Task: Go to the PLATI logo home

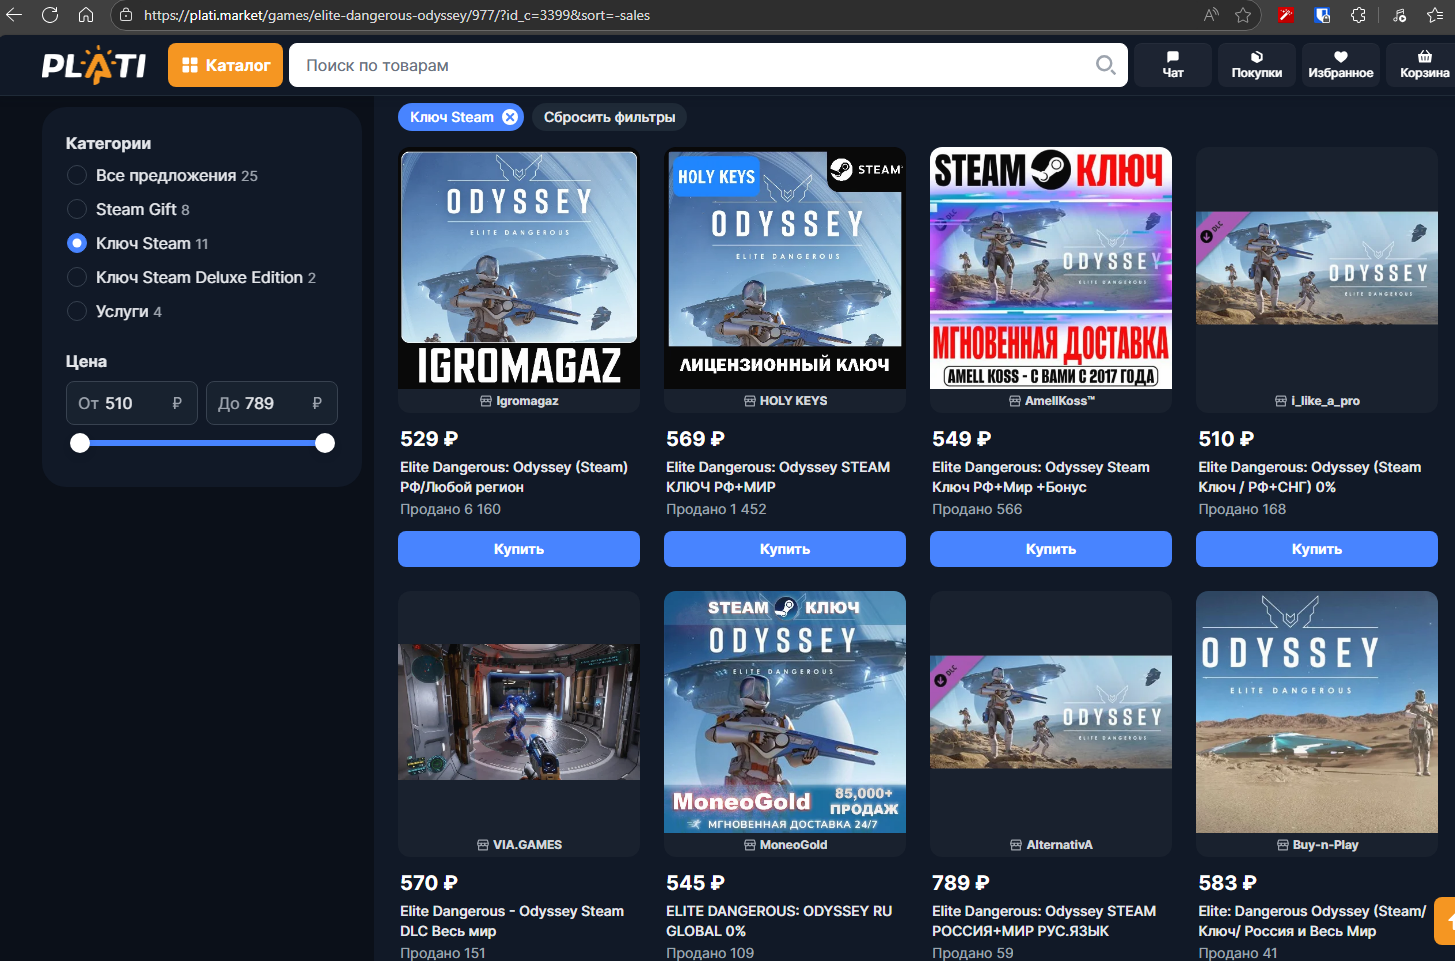Action: (x=94, y=65)
